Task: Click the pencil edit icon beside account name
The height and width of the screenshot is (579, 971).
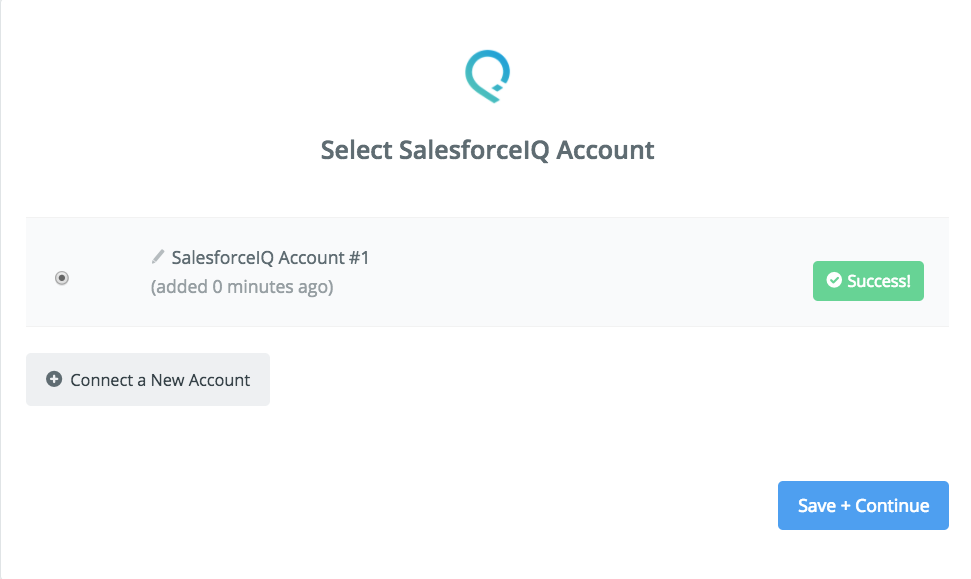Action: [x=158, y=256]
